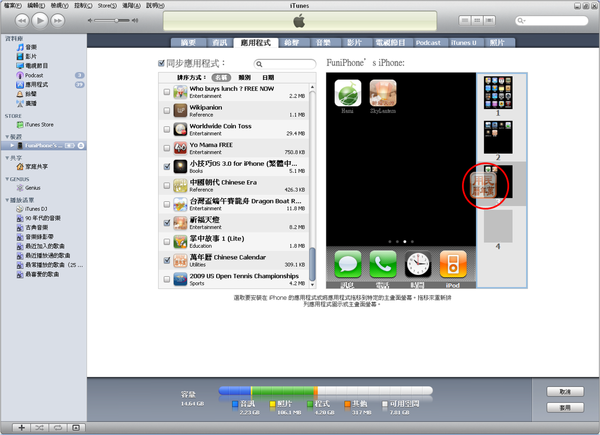The image size is (600, 435).
Task: Sort apps by 類別 category
Action: [245, 78]
